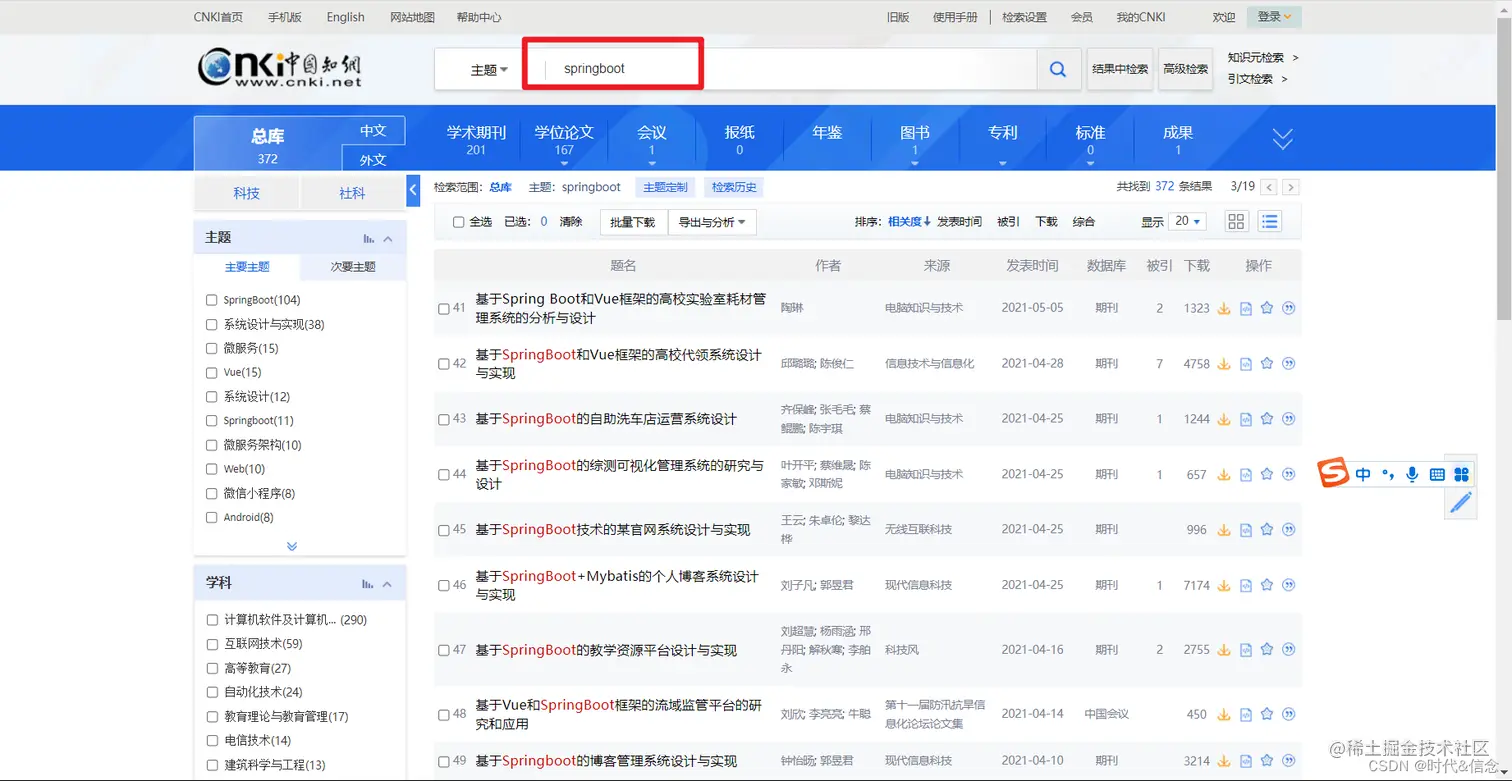This screenshot has height=781, width=1512.
Task: Open 导出与分析 dropdown menu
Action: [x=713, y=222]
